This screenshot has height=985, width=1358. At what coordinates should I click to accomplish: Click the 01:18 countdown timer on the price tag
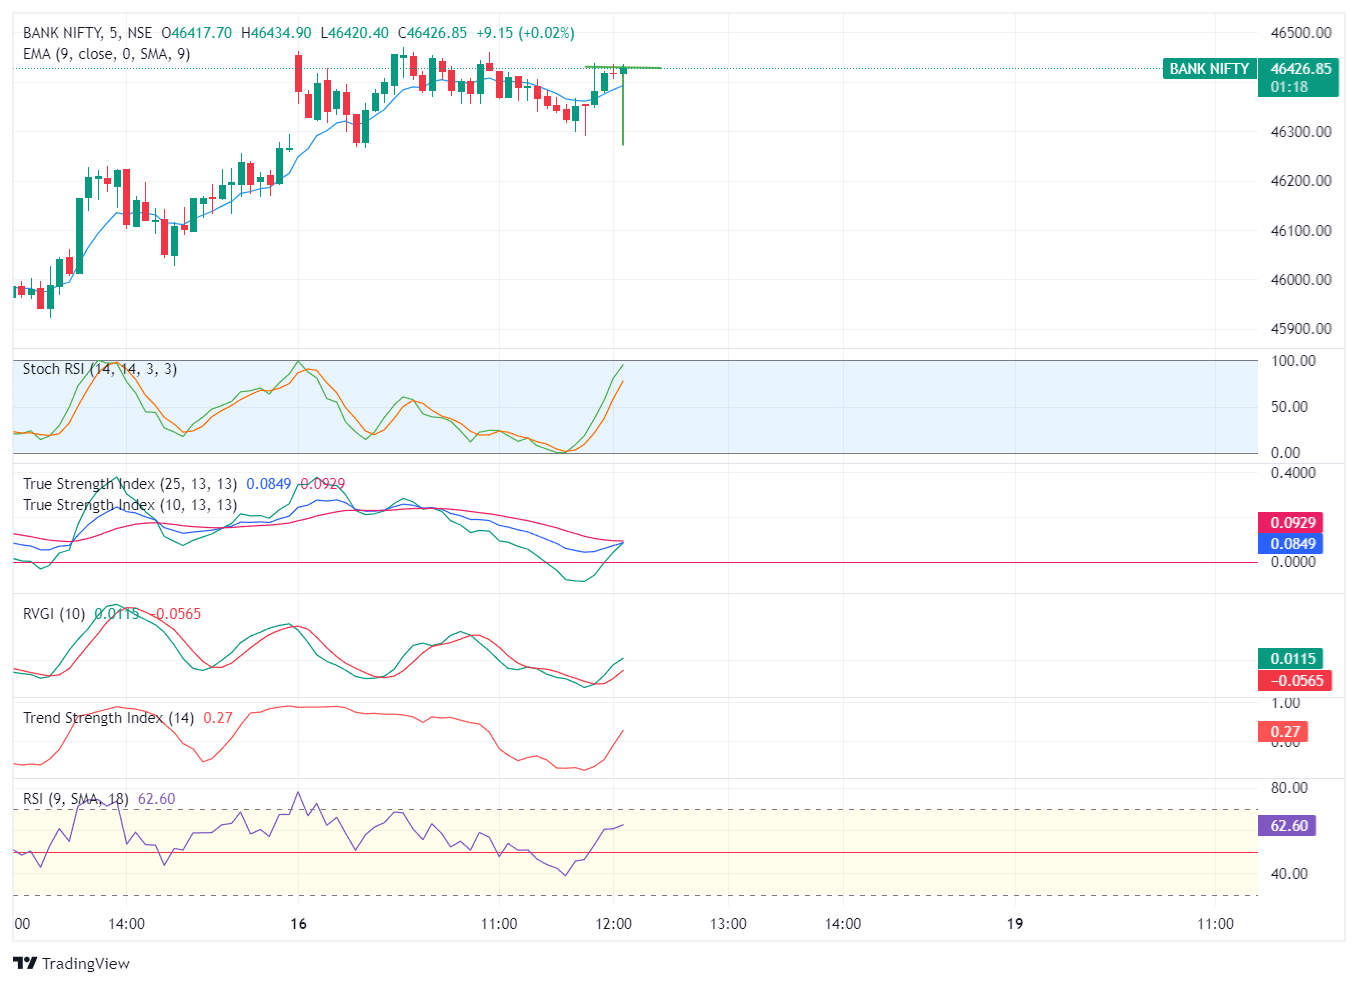(1289, 87)
